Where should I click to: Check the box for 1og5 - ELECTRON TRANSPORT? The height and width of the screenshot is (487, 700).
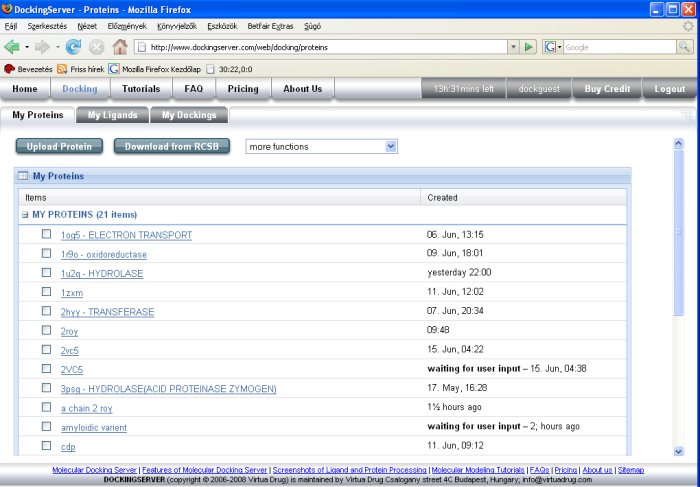(46, 234)
